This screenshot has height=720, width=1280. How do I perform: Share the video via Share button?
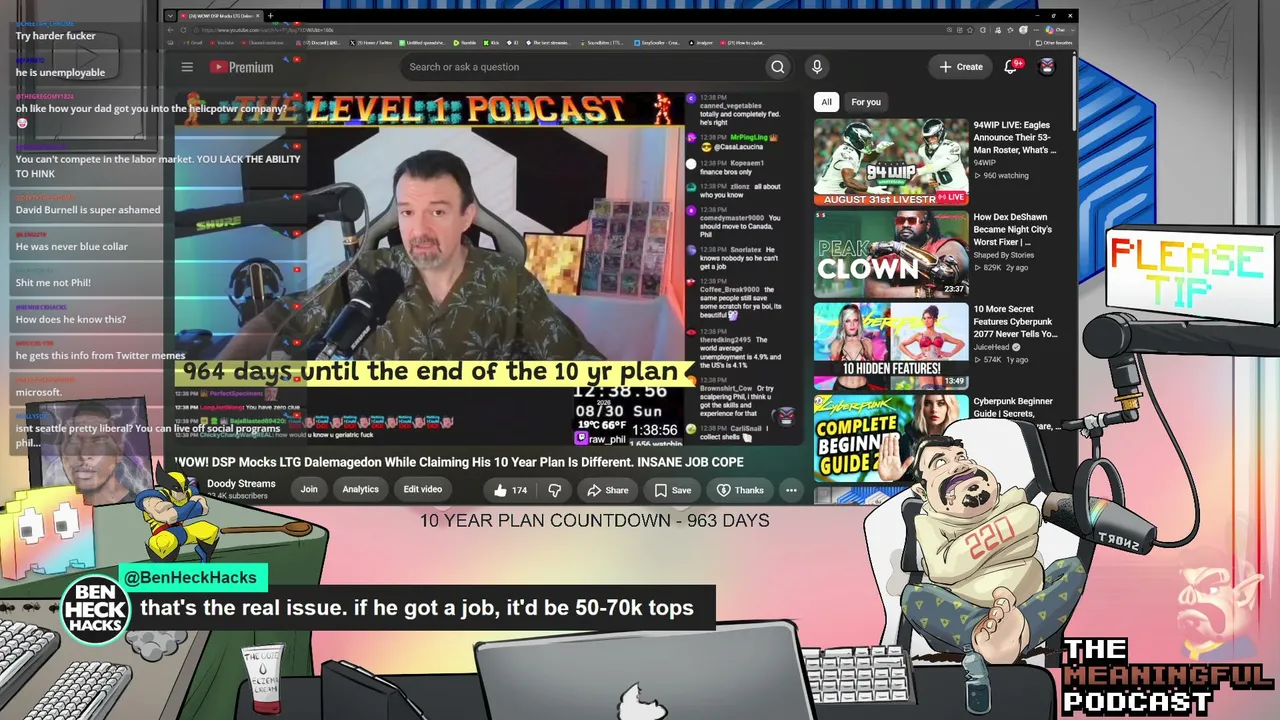point(608,490)
